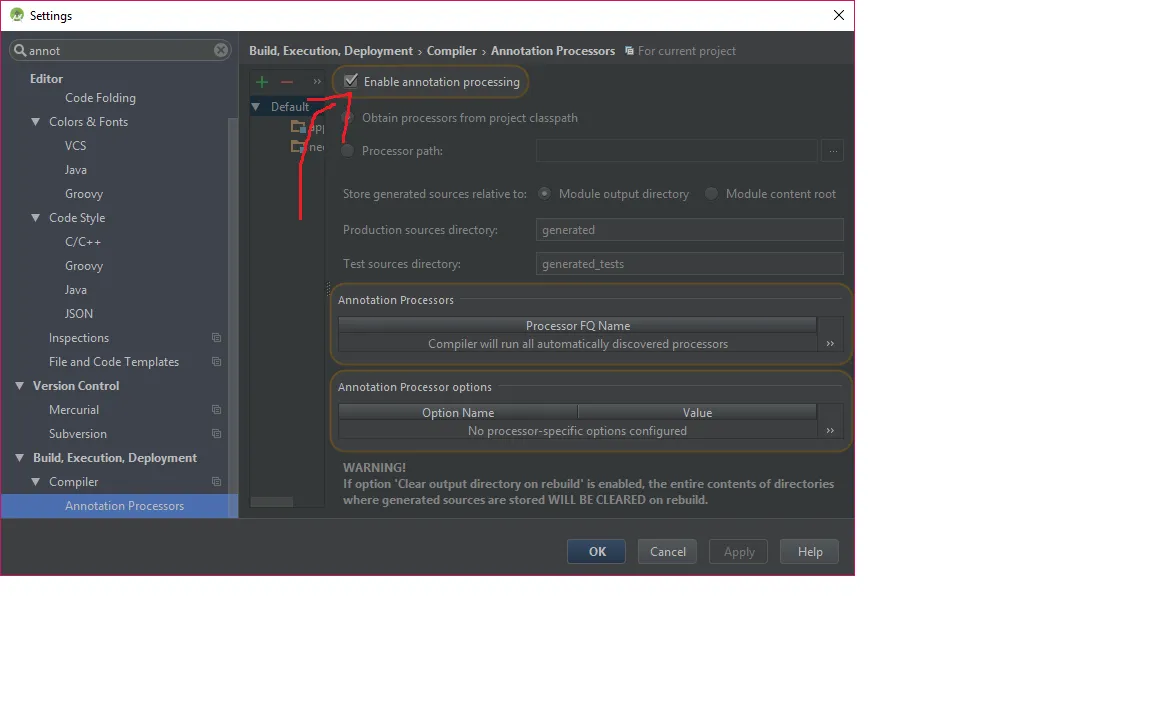Click the profile list horizontal scrollbar

(x=272, y=502)
